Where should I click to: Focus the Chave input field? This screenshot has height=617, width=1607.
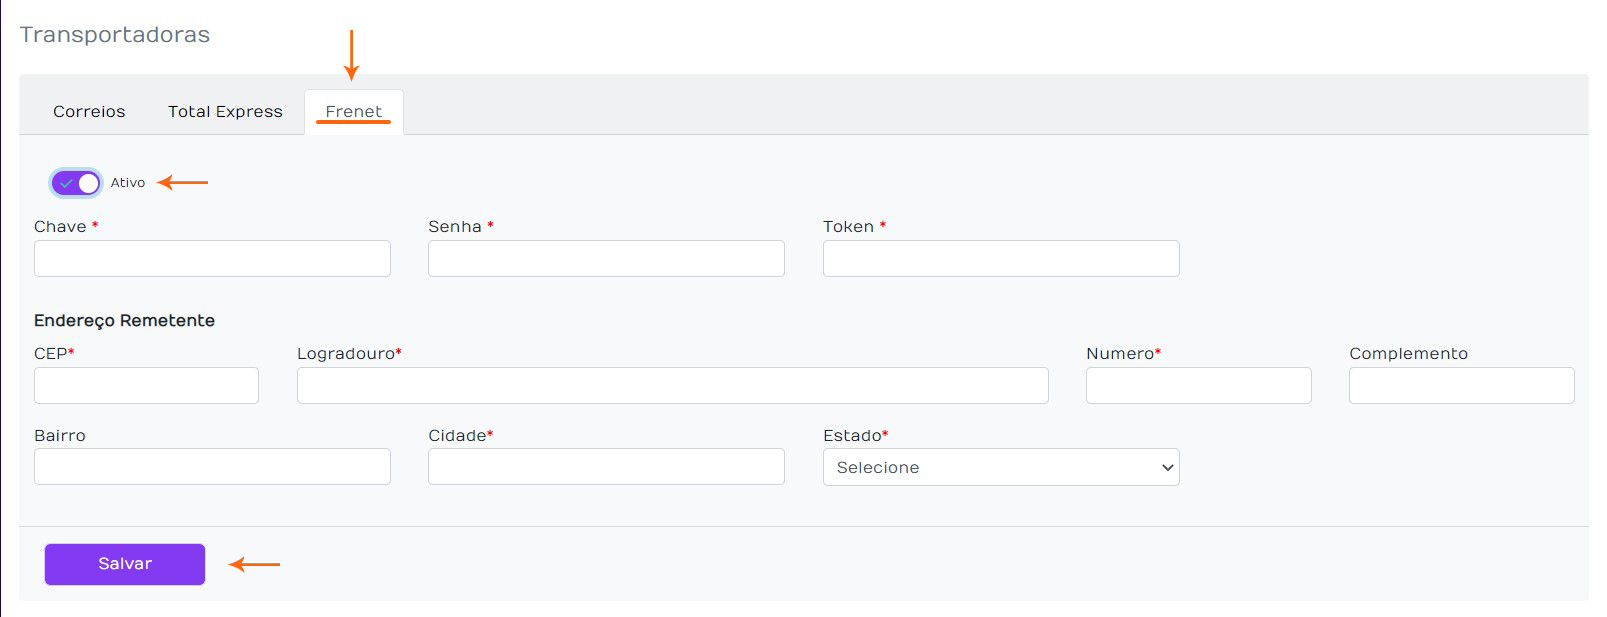[212, 259]
